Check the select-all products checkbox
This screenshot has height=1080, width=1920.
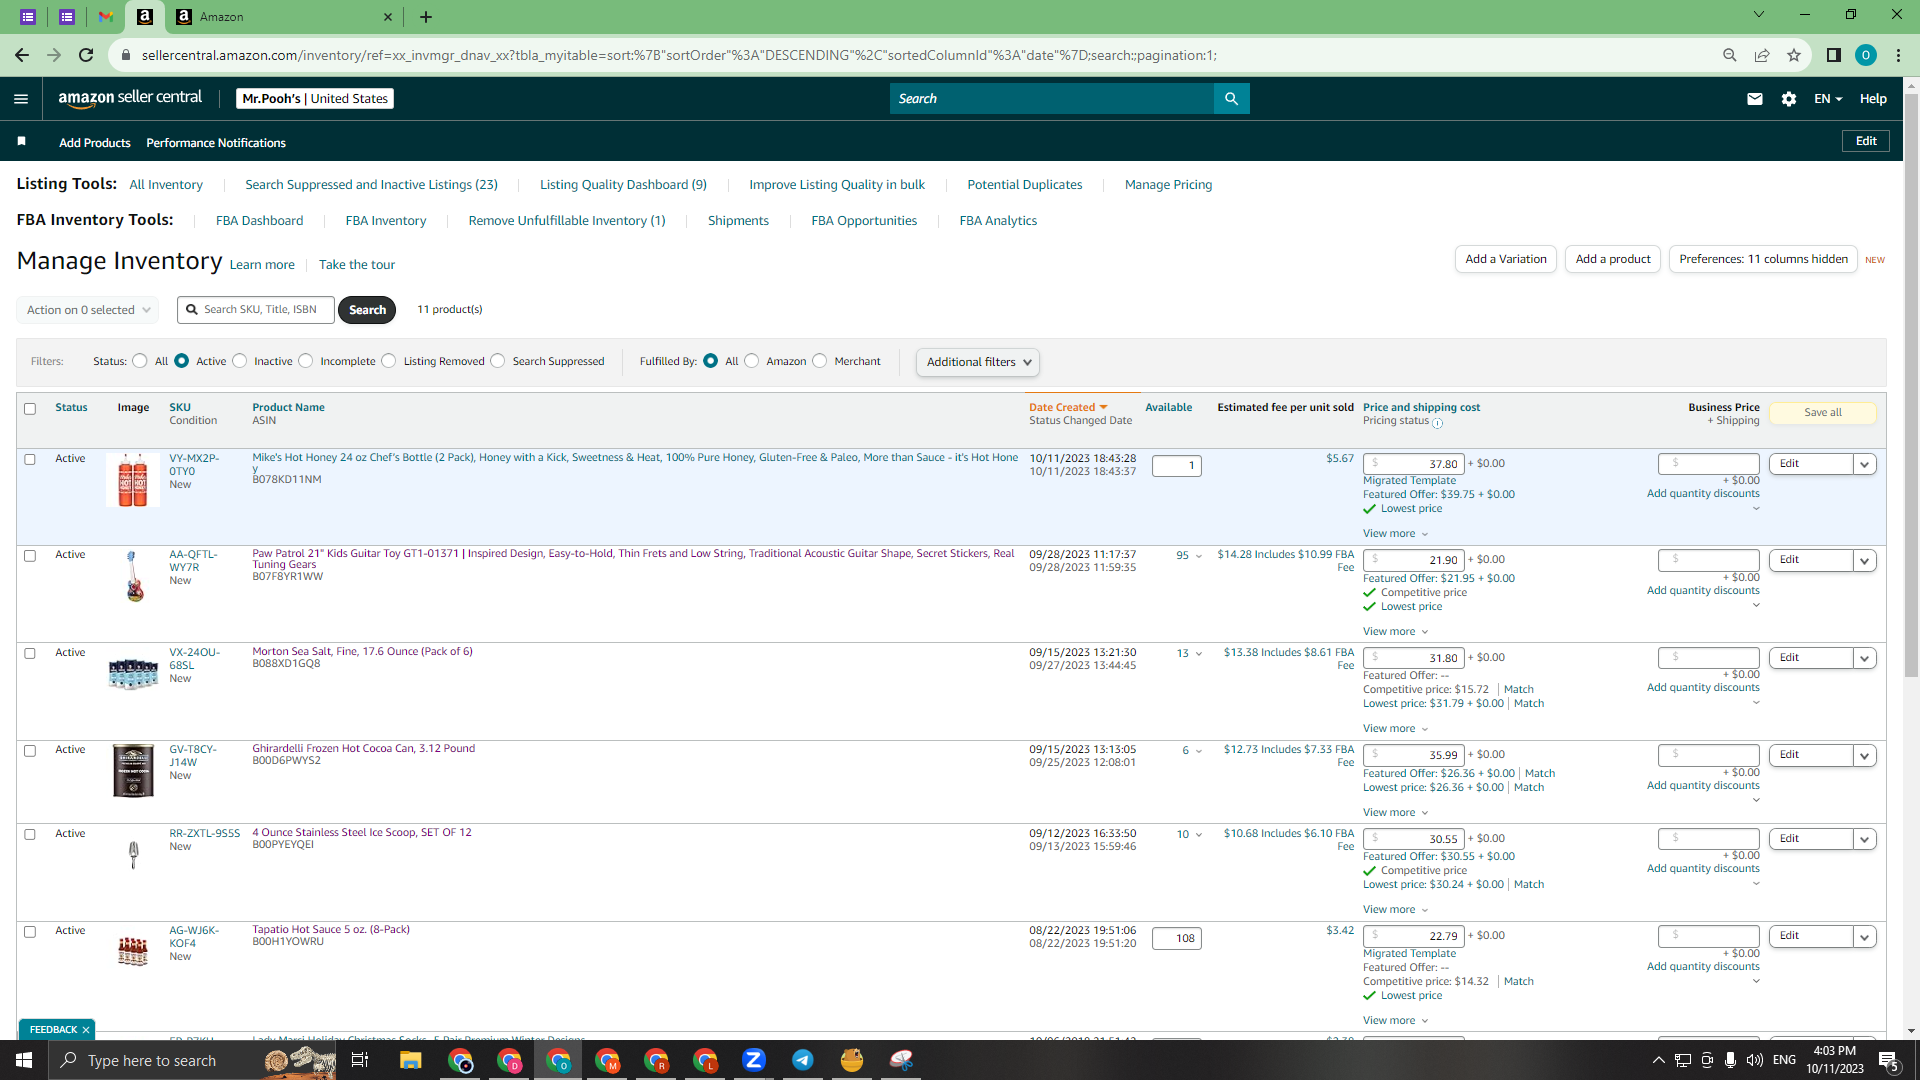(30, 409)
